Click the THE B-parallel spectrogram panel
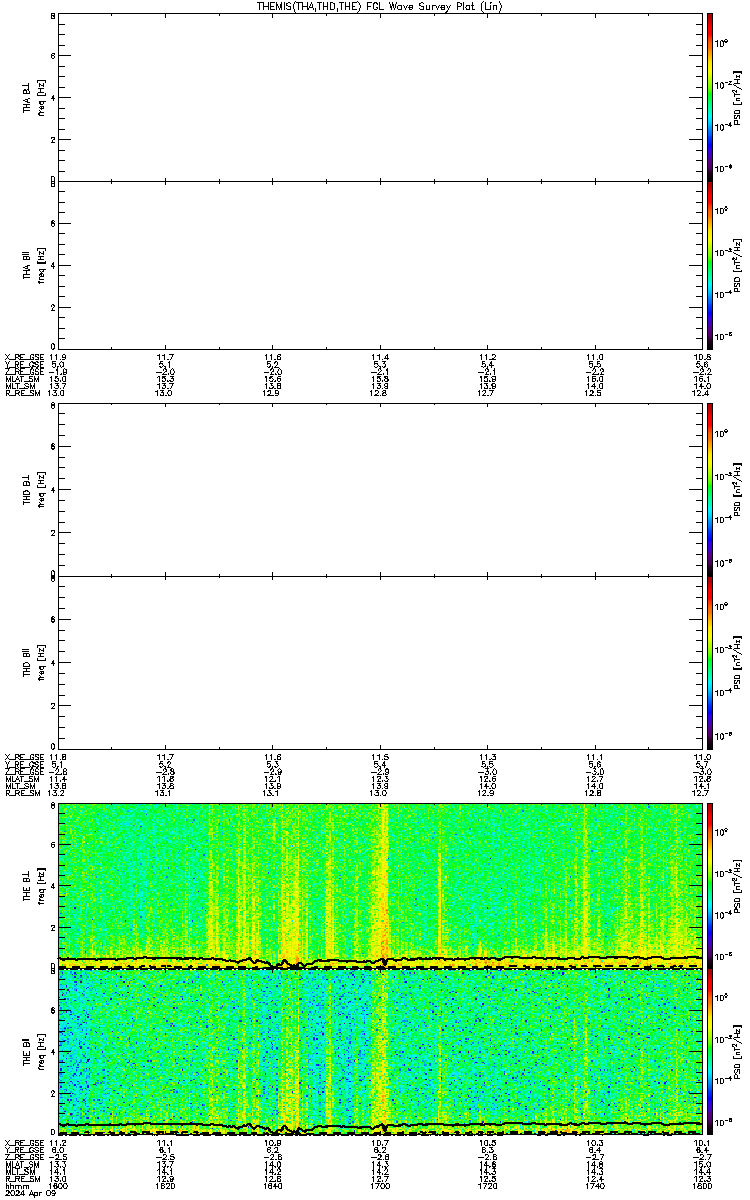Screen dimensions: 750x1200 [380, 1051]
